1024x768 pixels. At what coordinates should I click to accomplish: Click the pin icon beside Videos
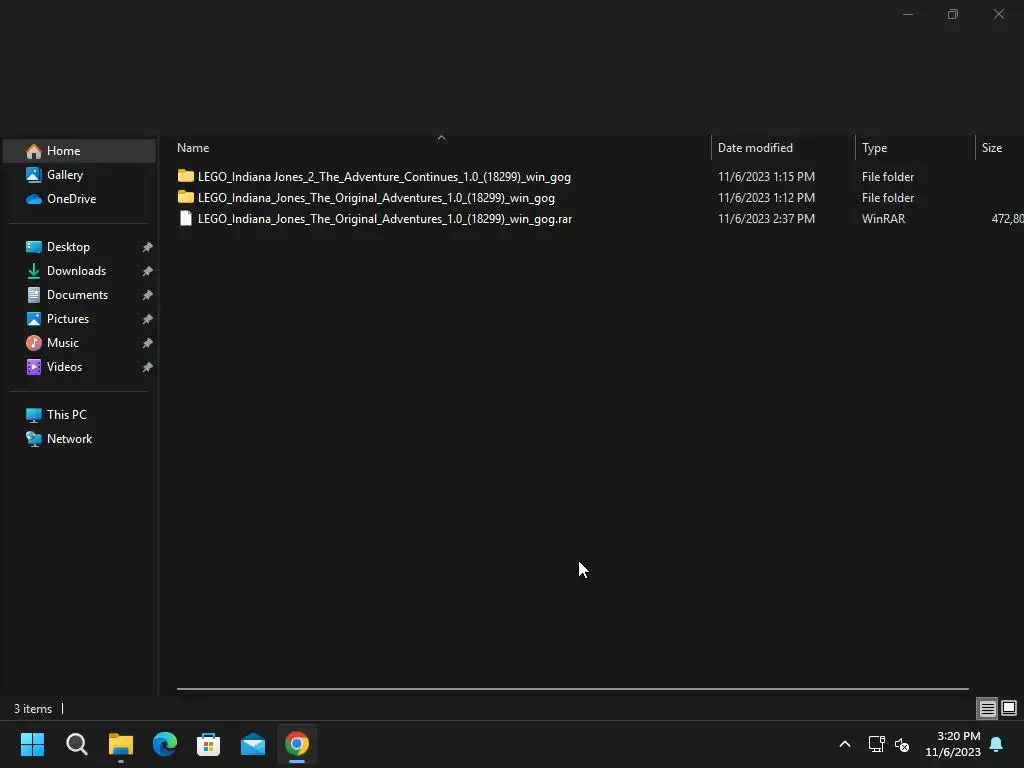click(x=148, y=367)
